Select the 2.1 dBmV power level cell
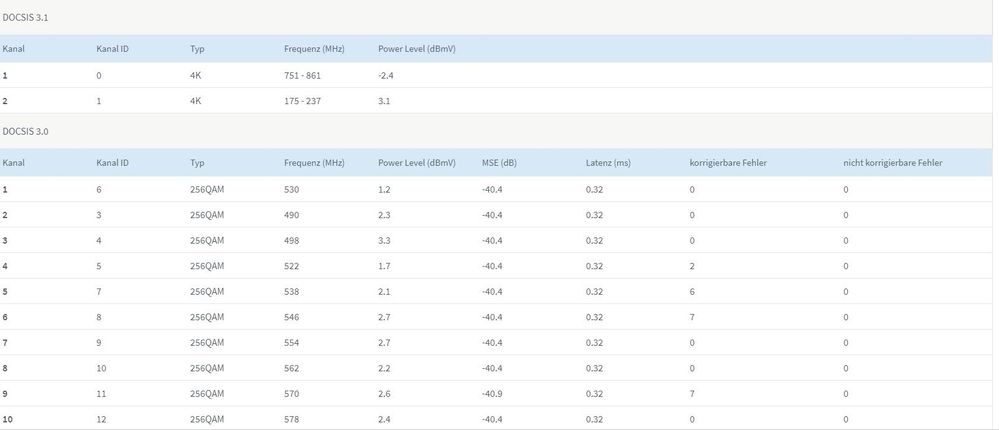999x430 pixels. pos(385,291)
